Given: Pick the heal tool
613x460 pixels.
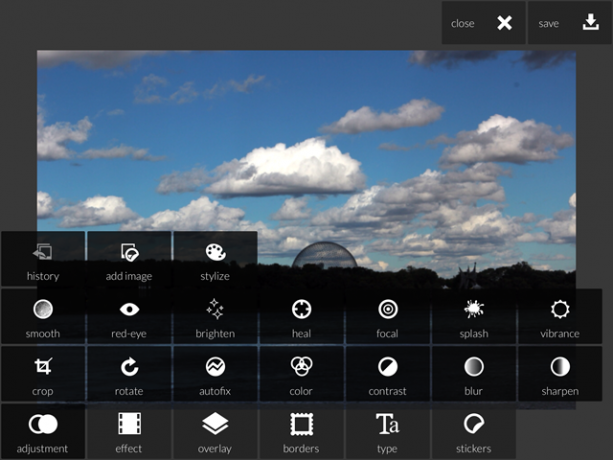Looking at the screenshot, I should tap(301, 317).
